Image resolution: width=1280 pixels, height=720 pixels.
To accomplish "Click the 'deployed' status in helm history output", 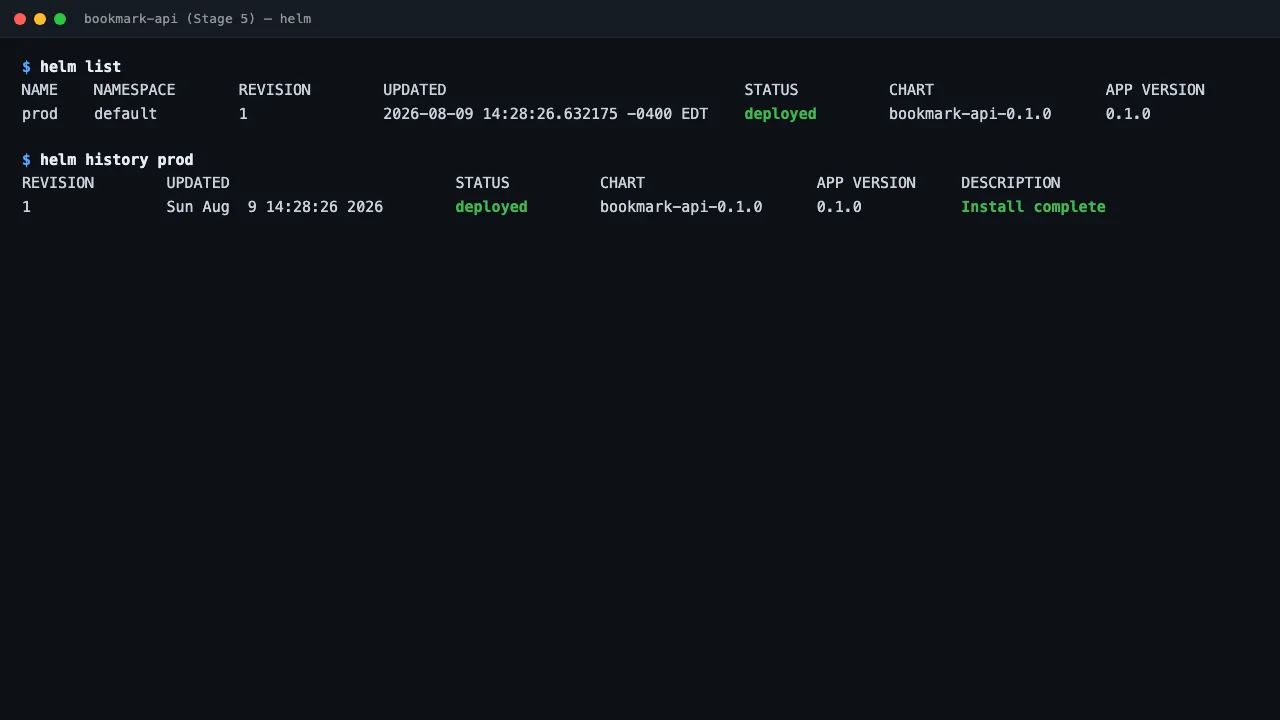I will pos(491,207).
